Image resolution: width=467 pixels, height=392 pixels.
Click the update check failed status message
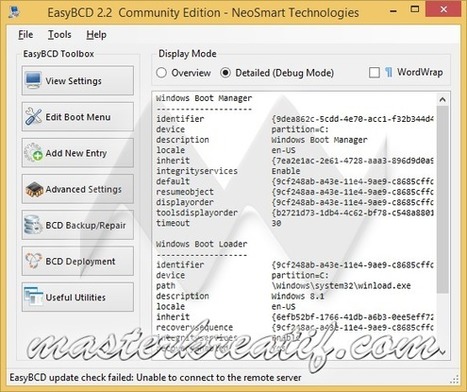tap(155, 378)
